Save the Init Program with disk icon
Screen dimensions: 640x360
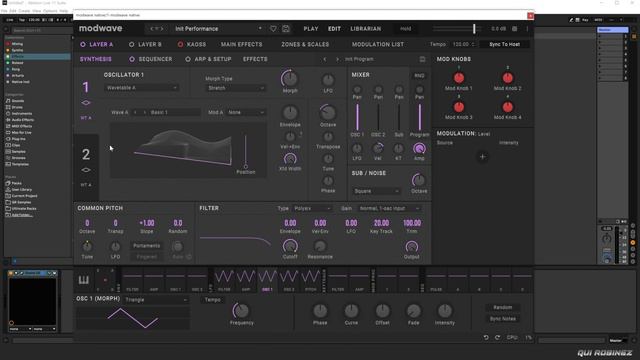pyautogui.click(x=422, y=60)
